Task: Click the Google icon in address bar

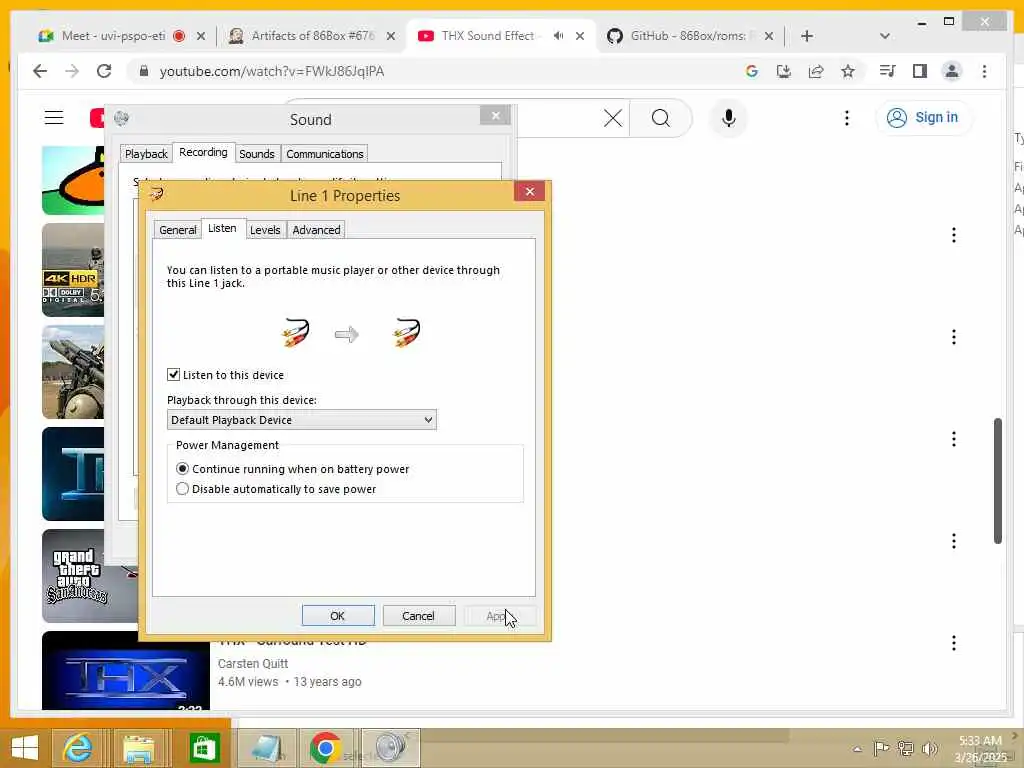Action: (752, 71)
